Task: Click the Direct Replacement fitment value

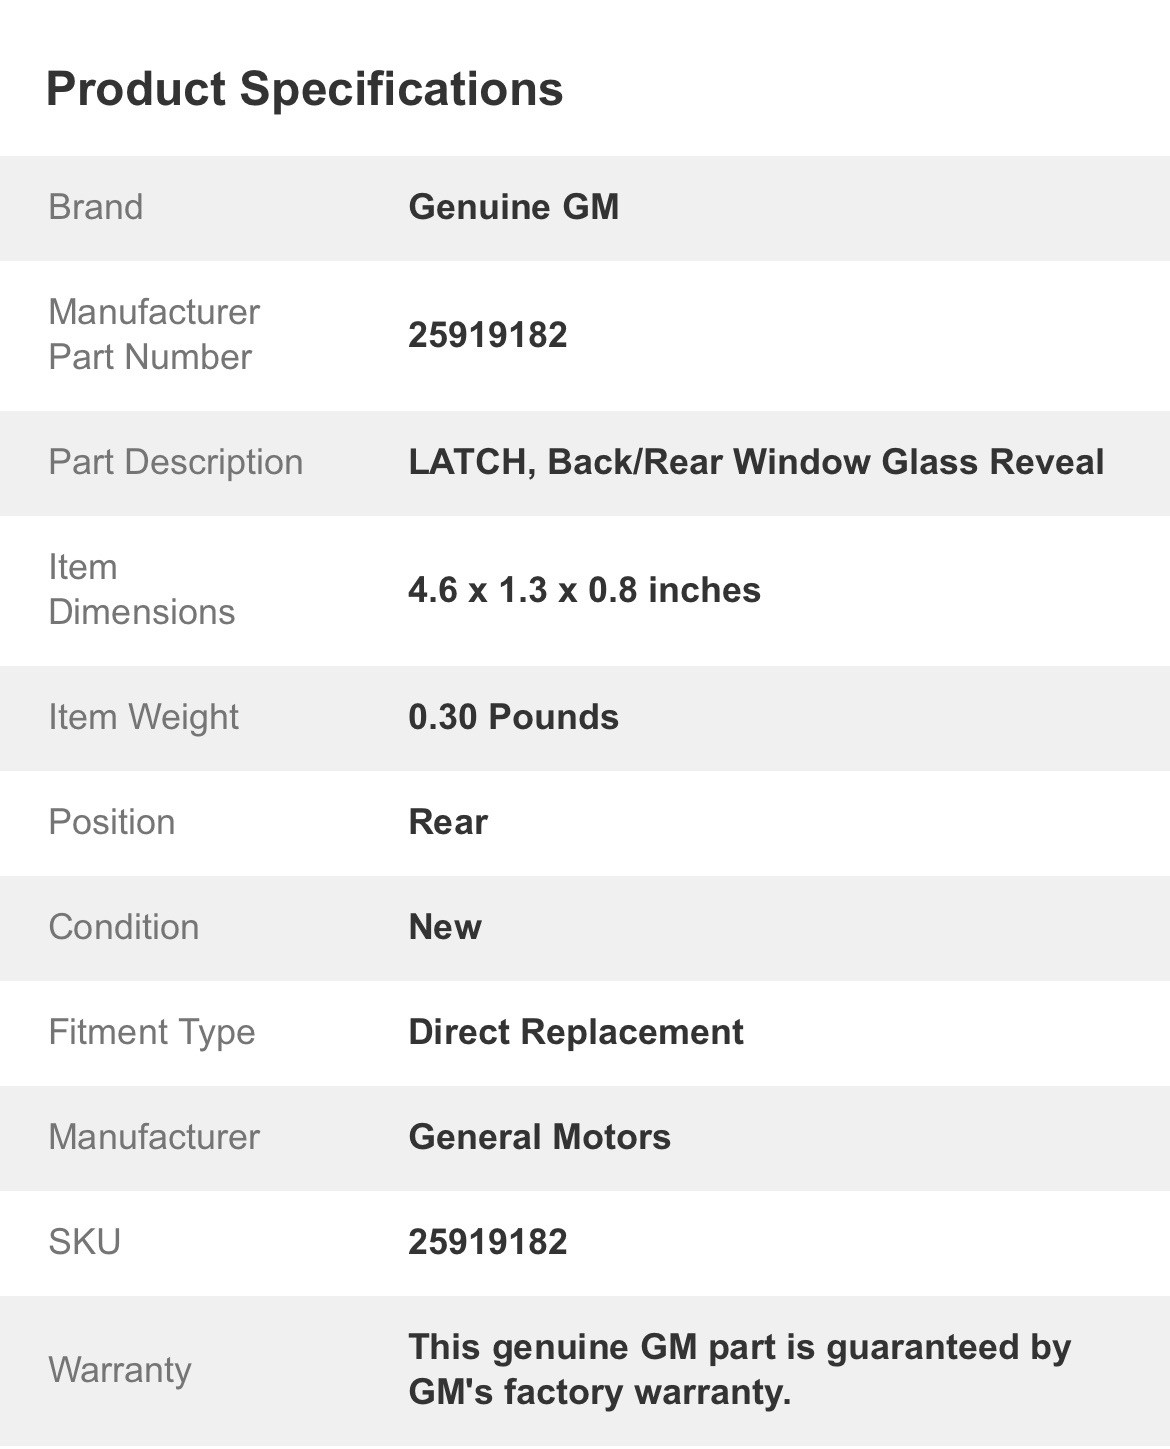Action: point(576,1032)
